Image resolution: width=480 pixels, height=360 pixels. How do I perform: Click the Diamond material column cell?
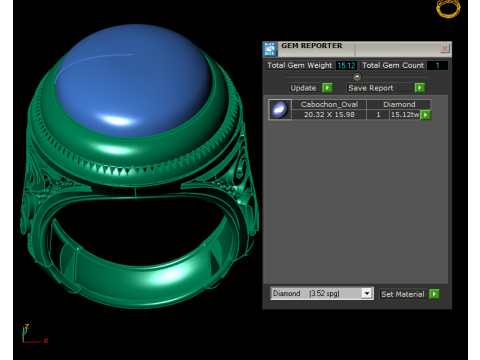click(x=399, y=104)
